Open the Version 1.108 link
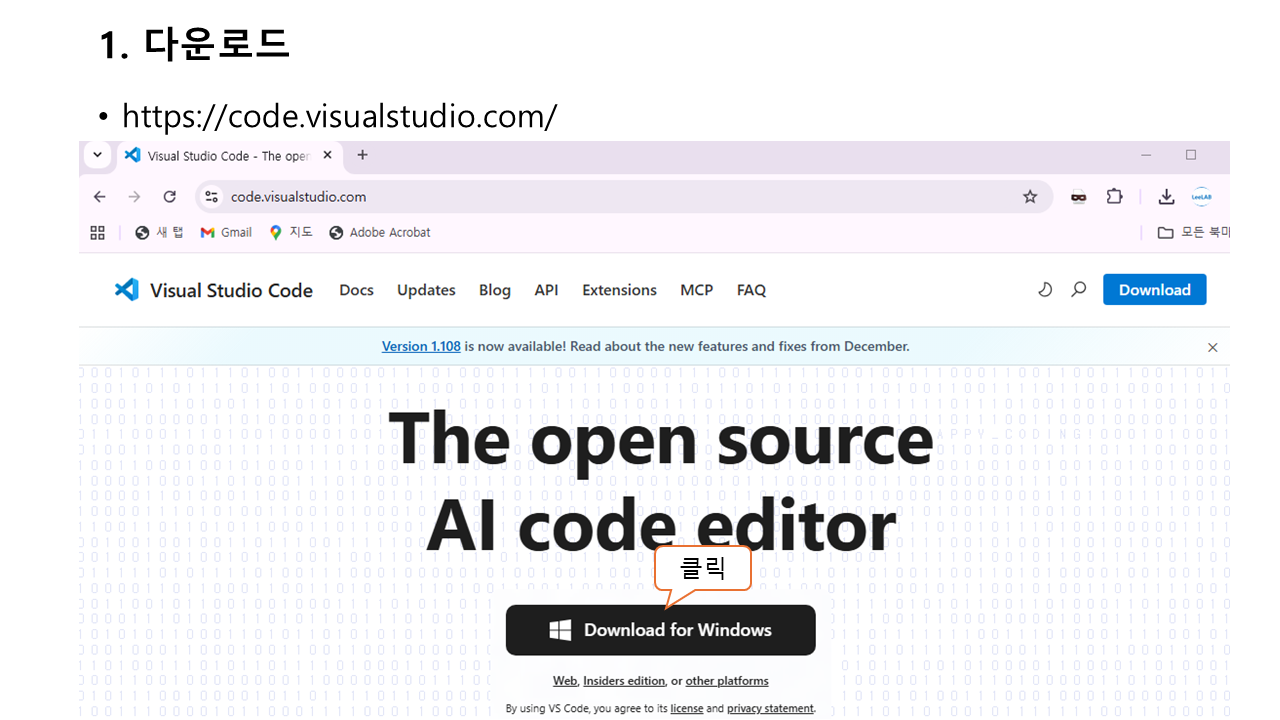The height and width of the screenshot is (720, 1280). coord(421,346)
